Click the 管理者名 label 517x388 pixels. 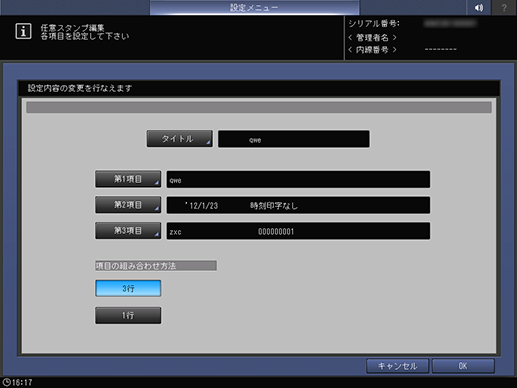tap(372, 37)
